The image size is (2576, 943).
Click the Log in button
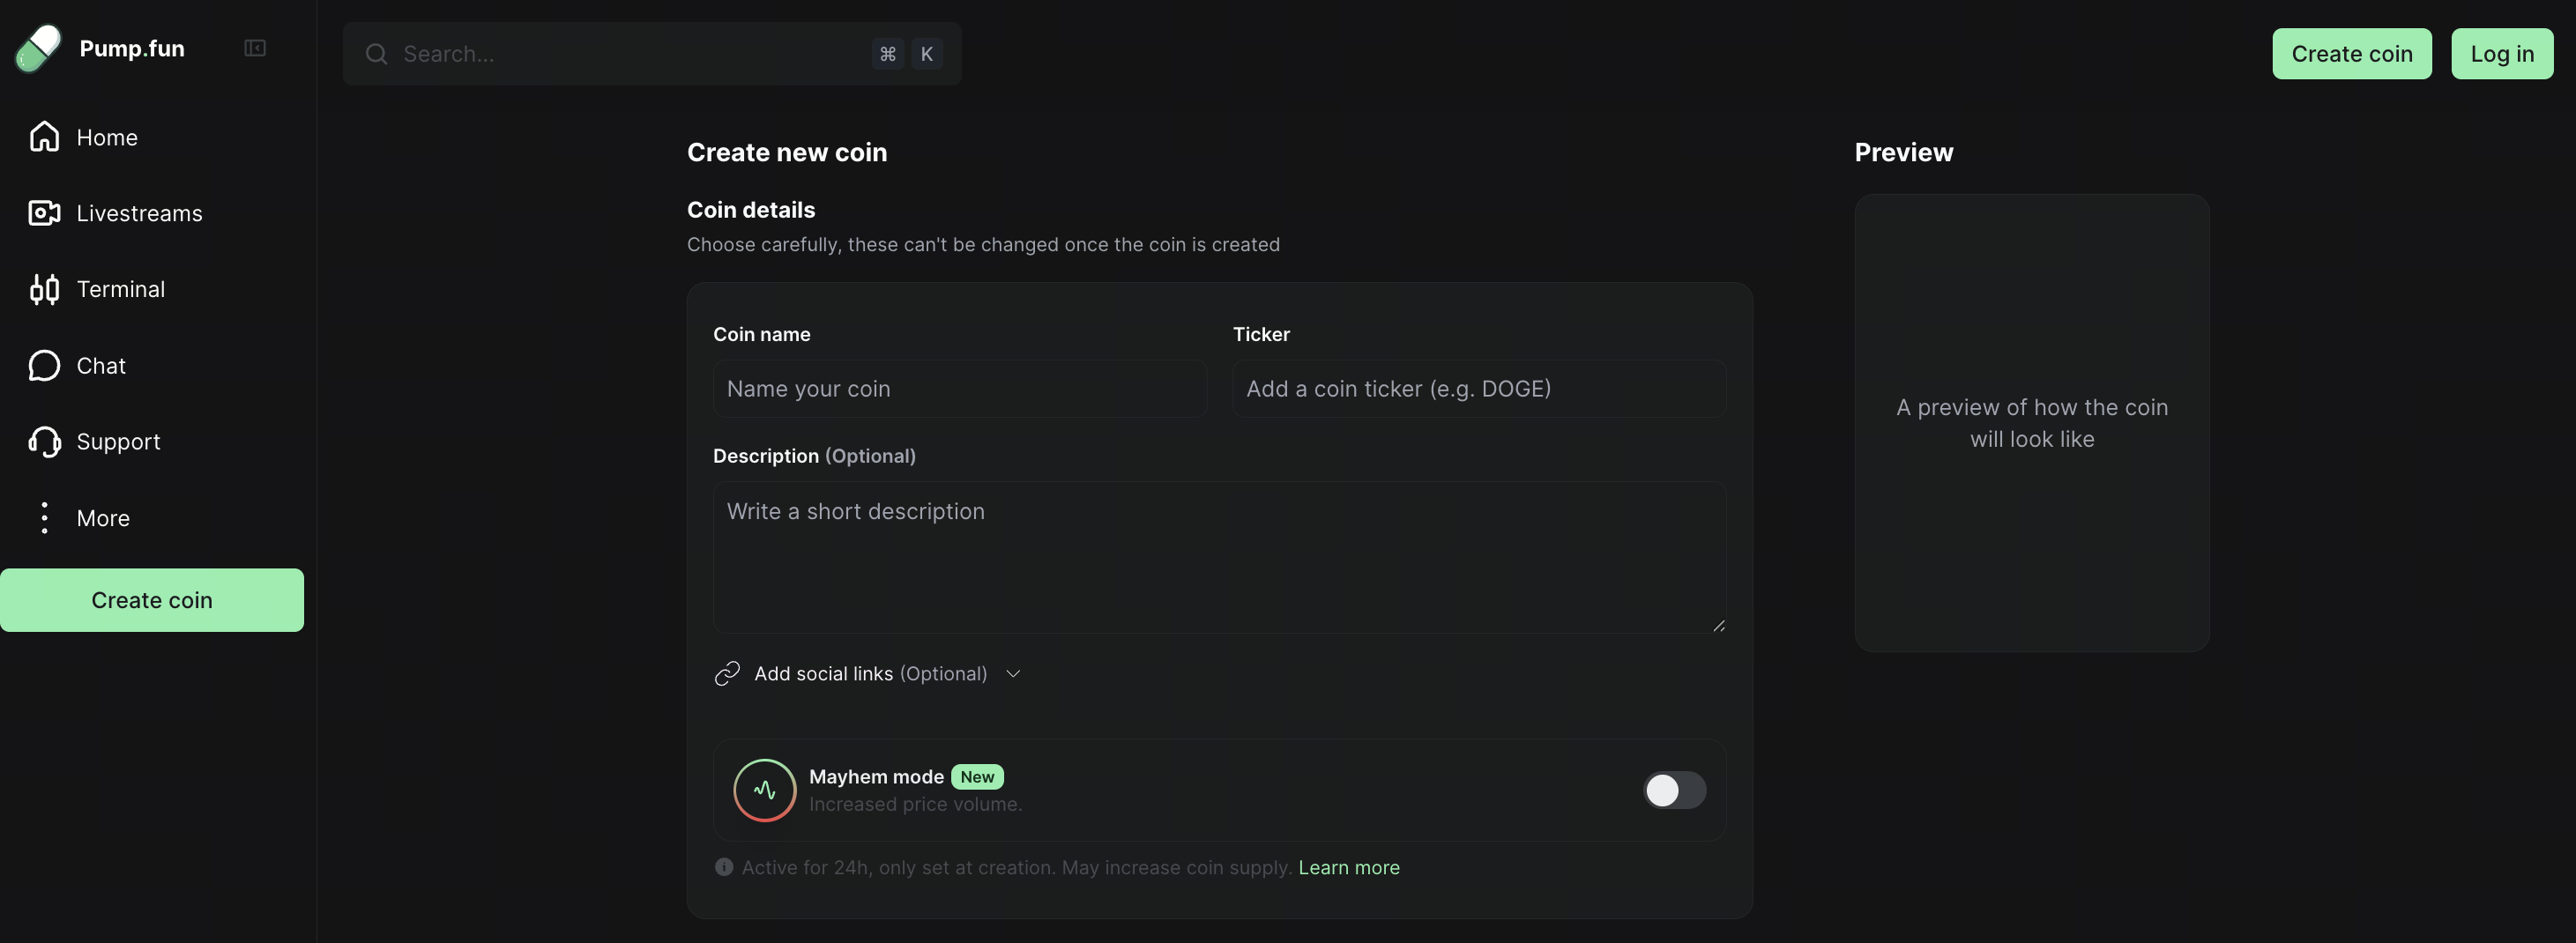point(2501,54)
